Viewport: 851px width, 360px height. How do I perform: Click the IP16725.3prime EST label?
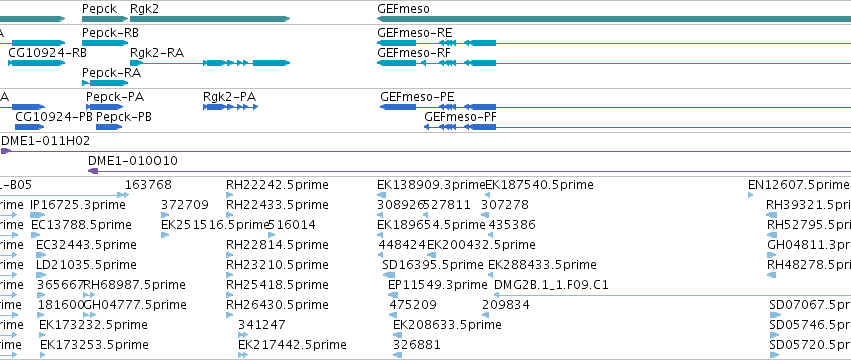(78, 205)
